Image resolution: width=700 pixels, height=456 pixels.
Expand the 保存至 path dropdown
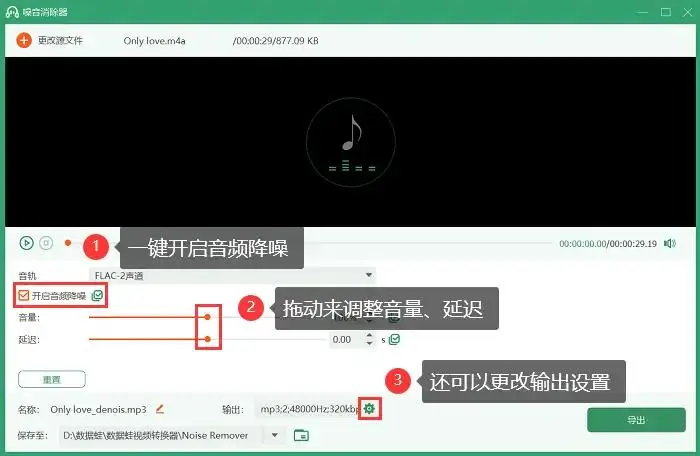(x=275, y=435)
